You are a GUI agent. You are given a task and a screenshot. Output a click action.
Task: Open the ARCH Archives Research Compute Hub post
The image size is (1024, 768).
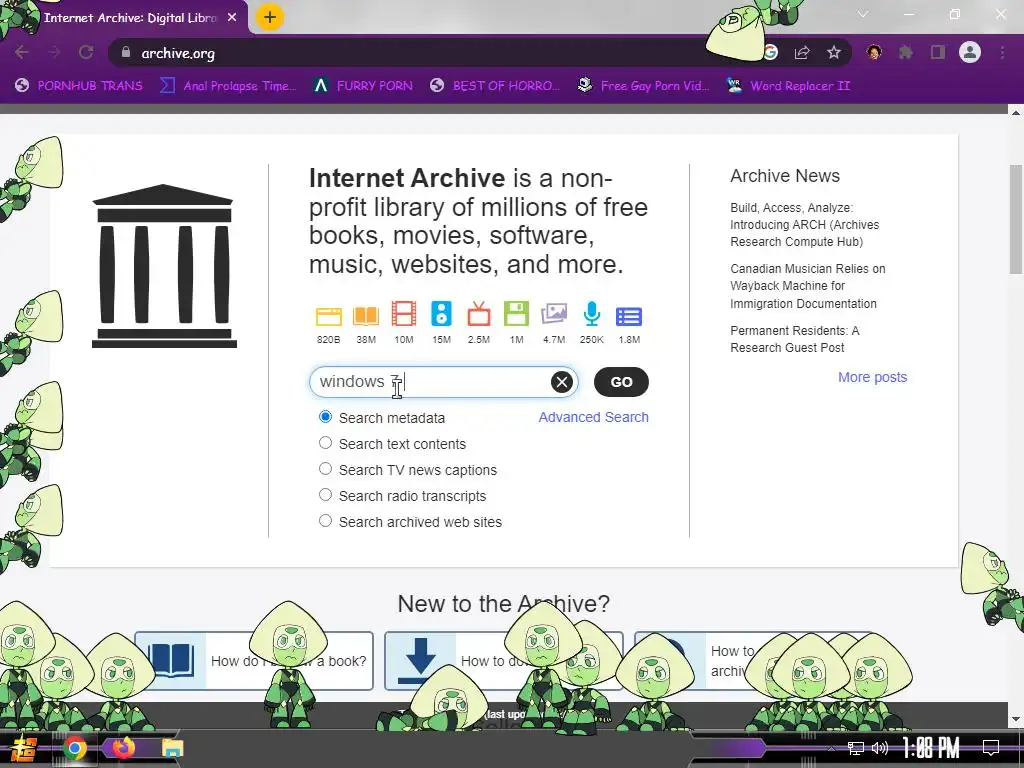tap(805, 225)
